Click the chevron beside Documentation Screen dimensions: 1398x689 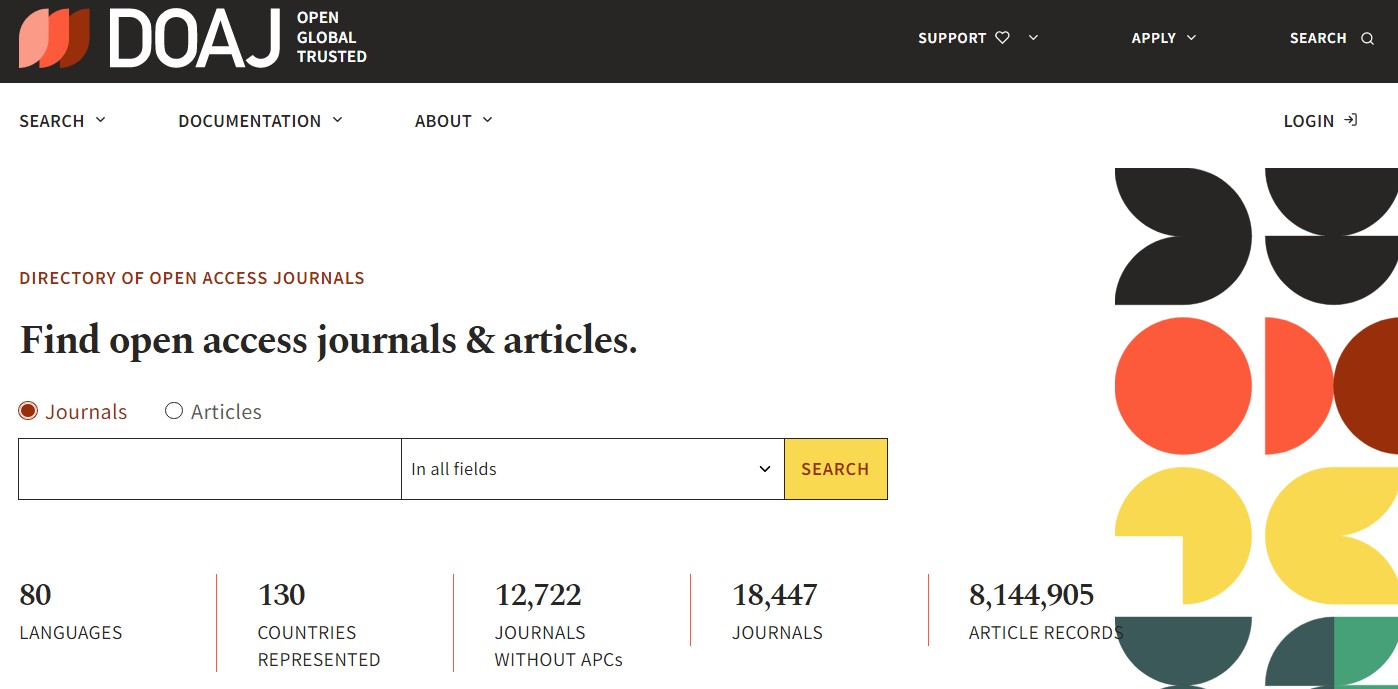click(x=337, y=120)
